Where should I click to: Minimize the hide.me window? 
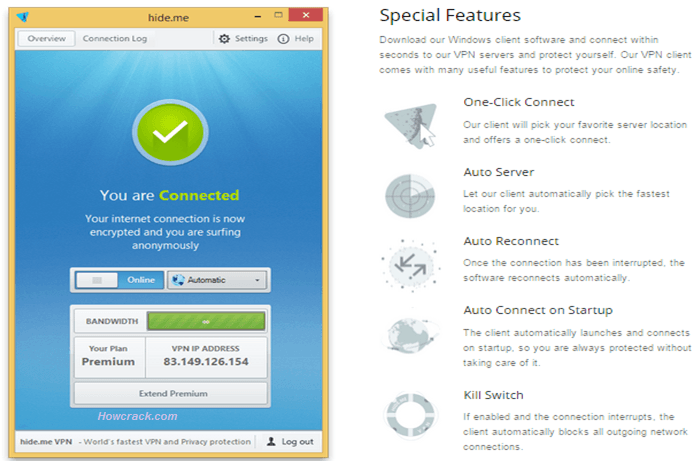point(258,16)
